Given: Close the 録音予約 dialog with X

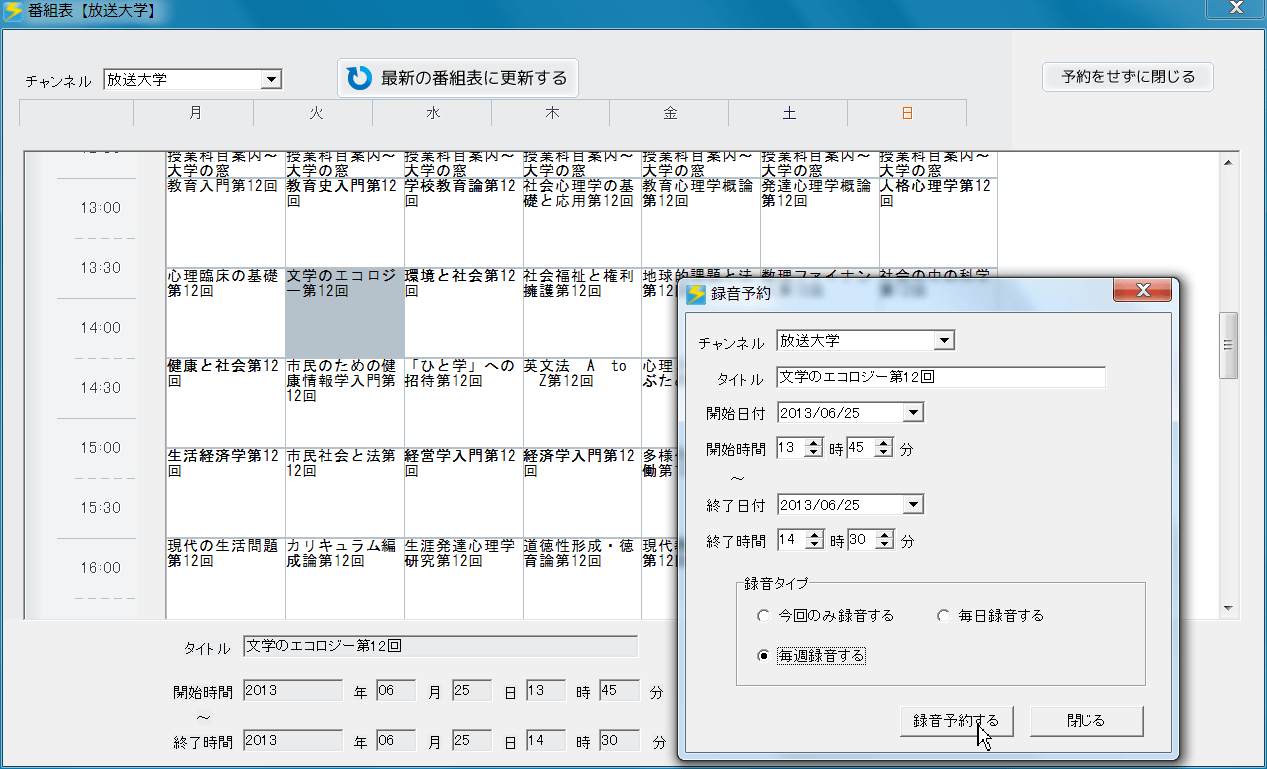Looking at the screenshot, I should pos(1143,291).
